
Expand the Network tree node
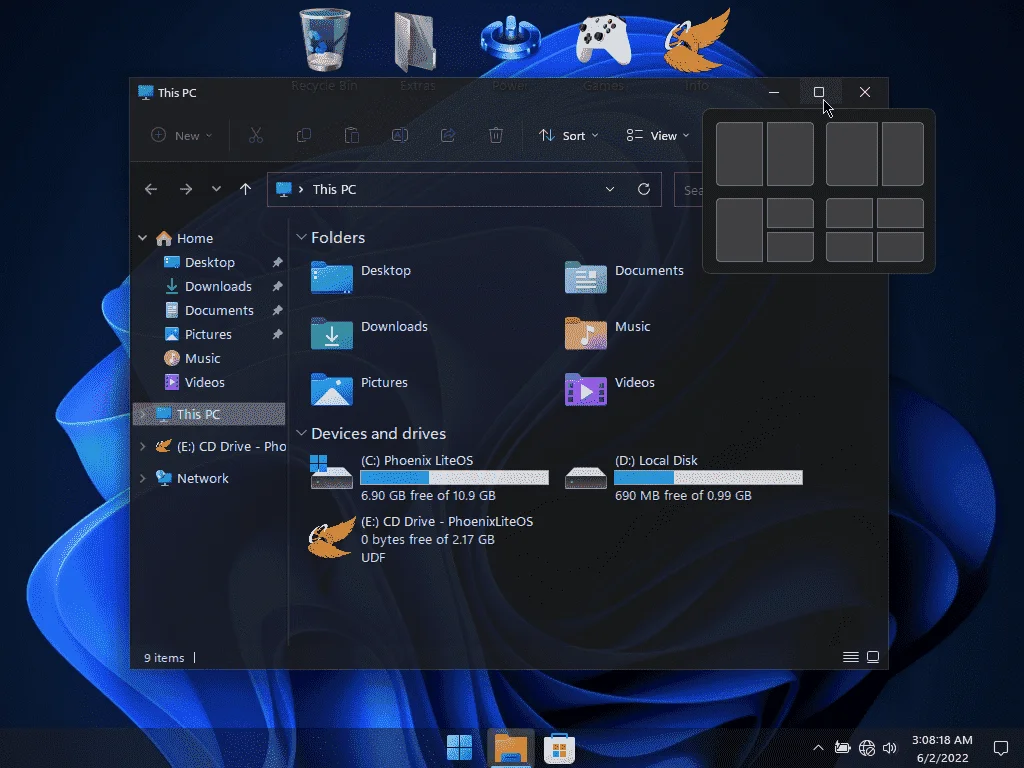(x=142, y=478)
